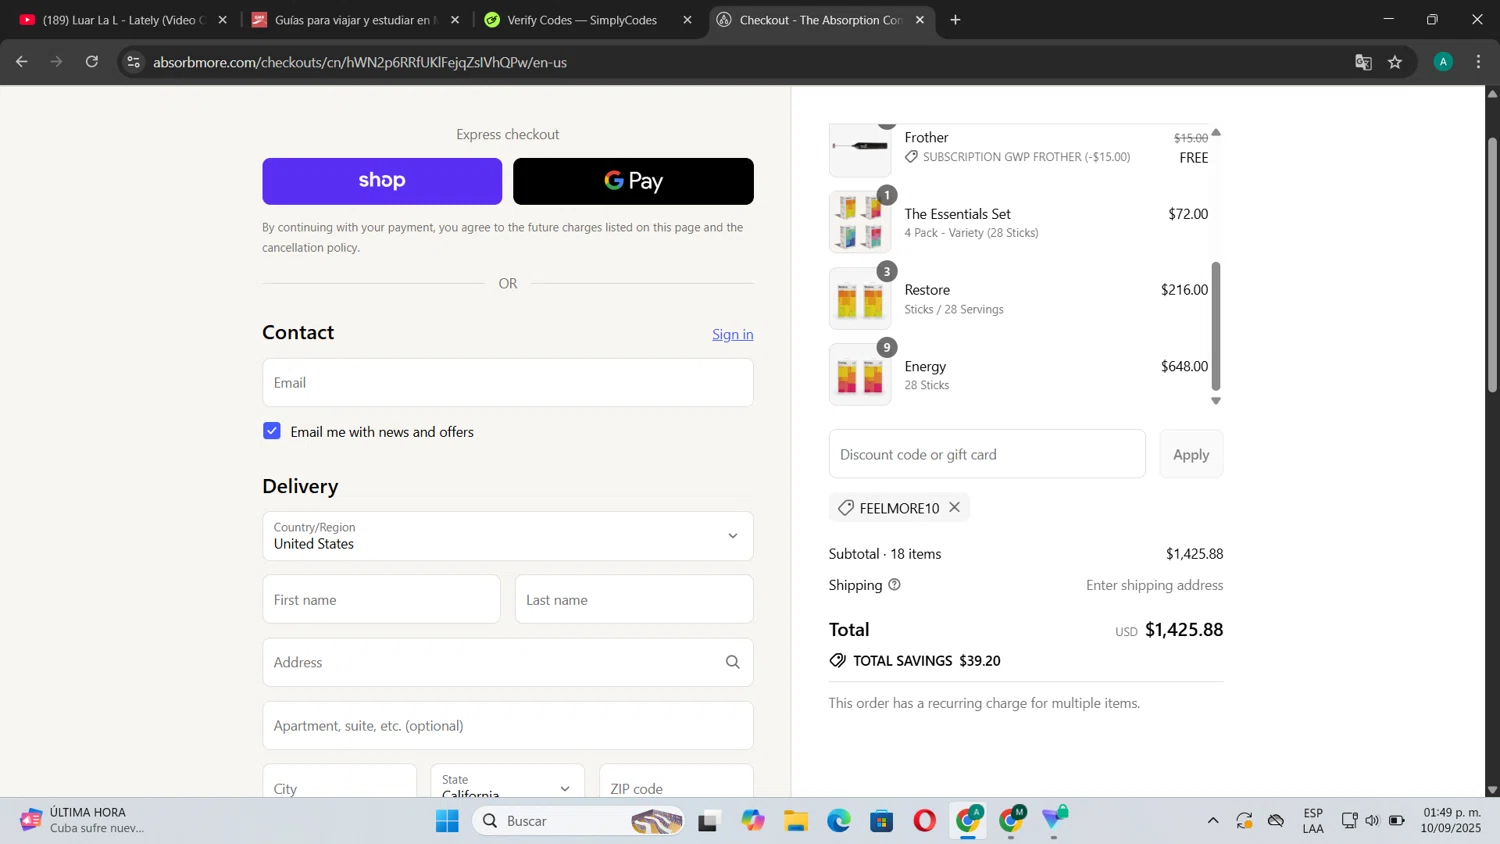Click the Subtotal amount $1,425.88
The height and width of the screenshot is (844, 1500).
[x=1194, y=554]
